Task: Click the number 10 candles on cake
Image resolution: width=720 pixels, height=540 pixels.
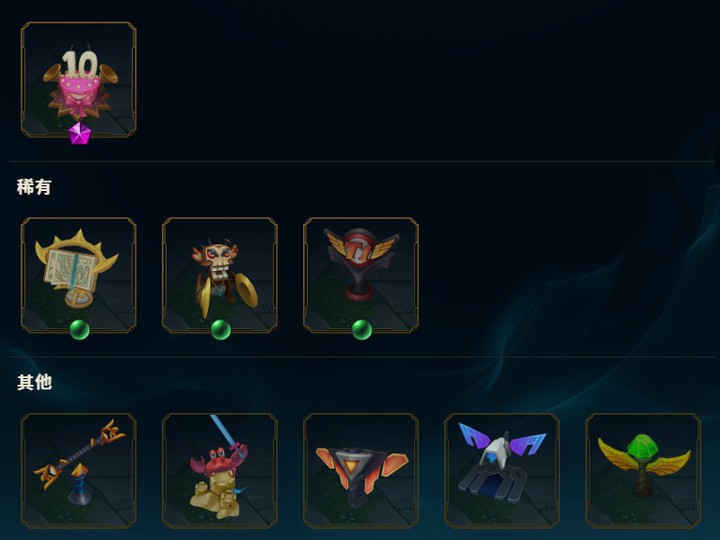Action: tap(80, 63)
